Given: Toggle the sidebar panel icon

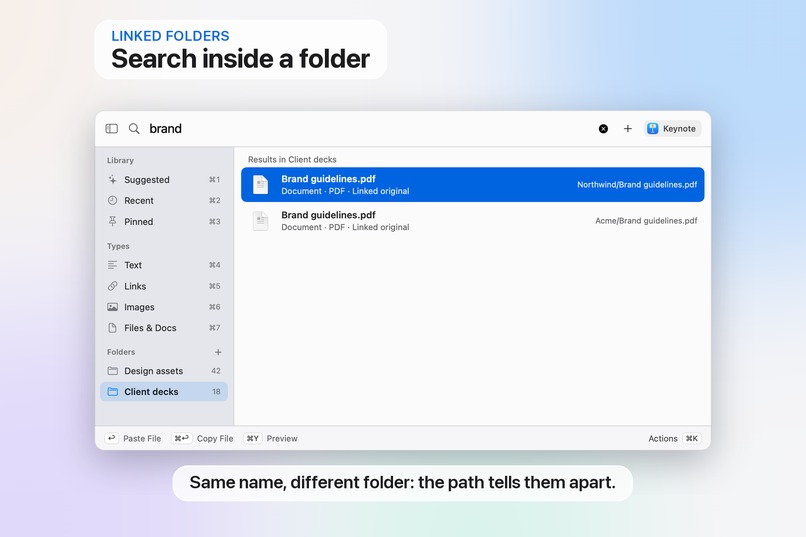Looking at the screenshot, I should [112, 128].
